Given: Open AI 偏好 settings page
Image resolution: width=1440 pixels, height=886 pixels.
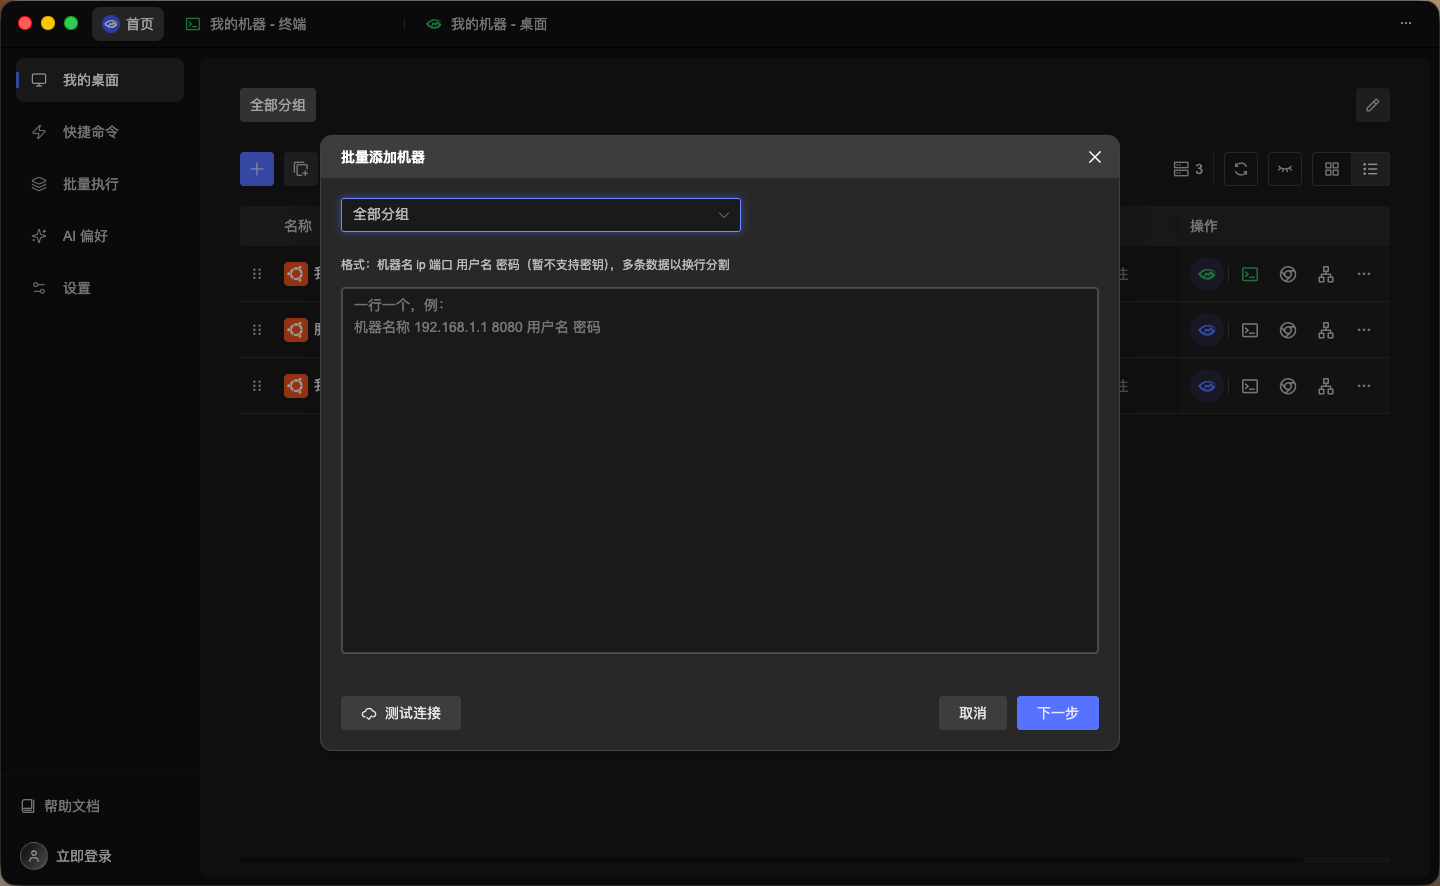Looking at the screenshot, I should [100, 236].
